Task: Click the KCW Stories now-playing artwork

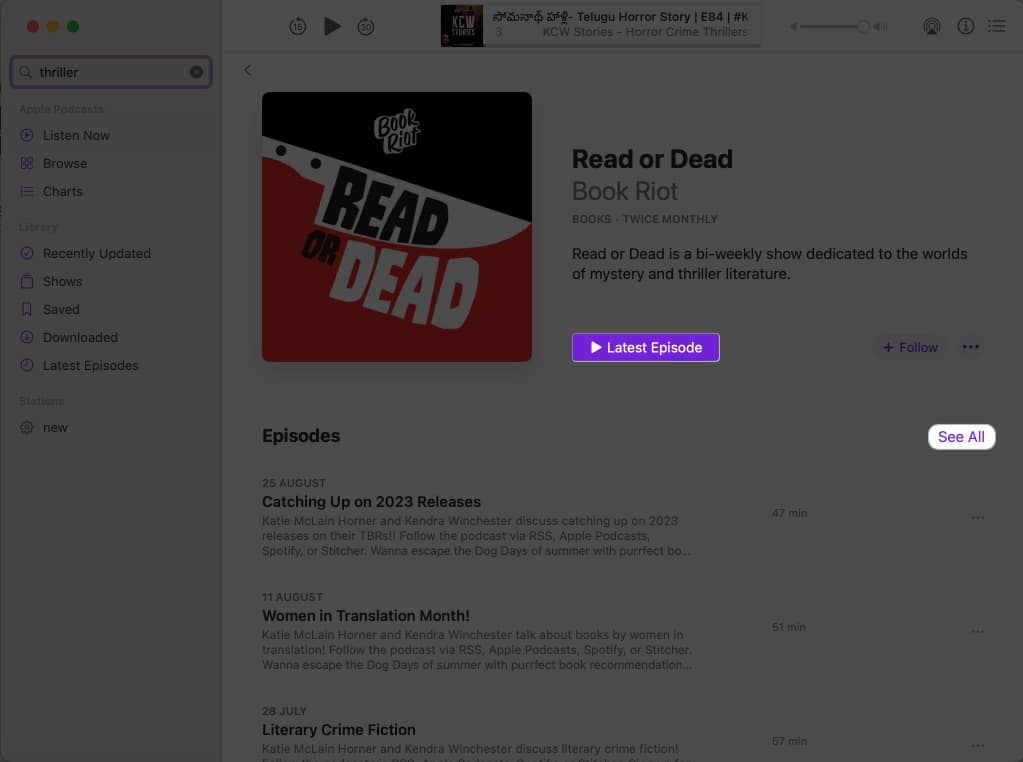Action: 462,26
